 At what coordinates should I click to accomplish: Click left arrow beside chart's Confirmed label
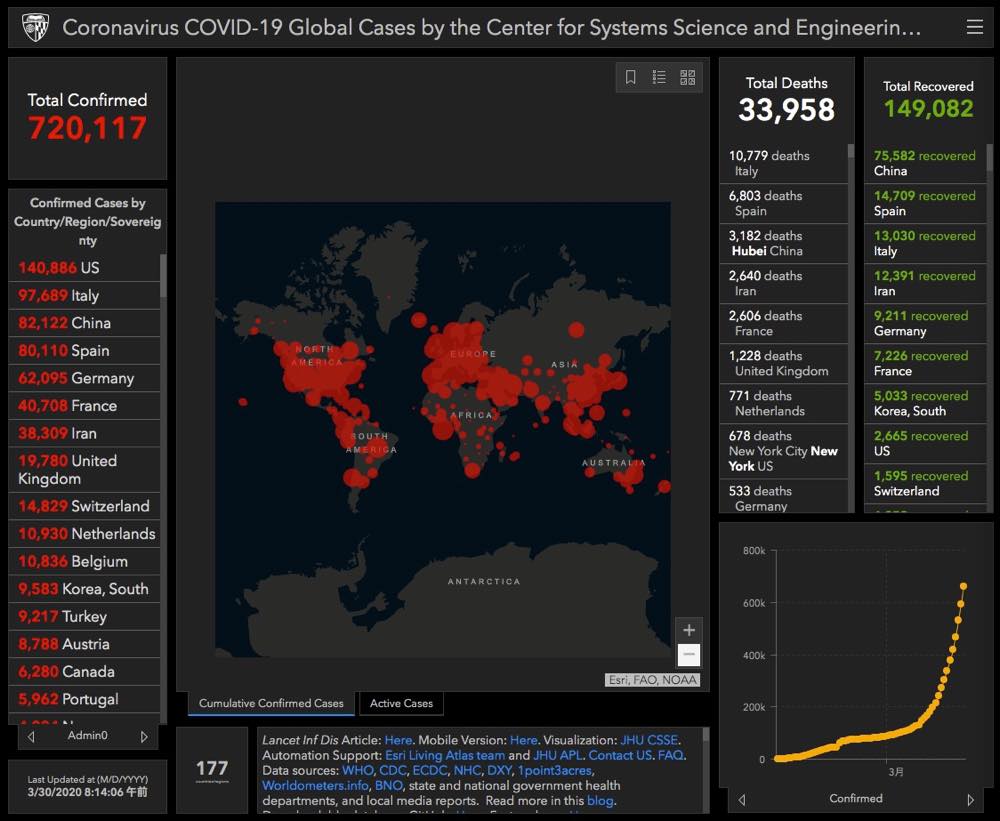point(742,799)
